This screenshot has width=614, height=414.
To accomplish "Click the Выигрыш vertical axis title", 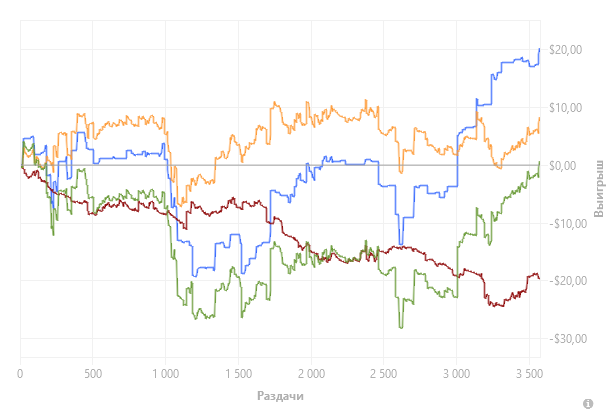I will (x=598, y=188).
